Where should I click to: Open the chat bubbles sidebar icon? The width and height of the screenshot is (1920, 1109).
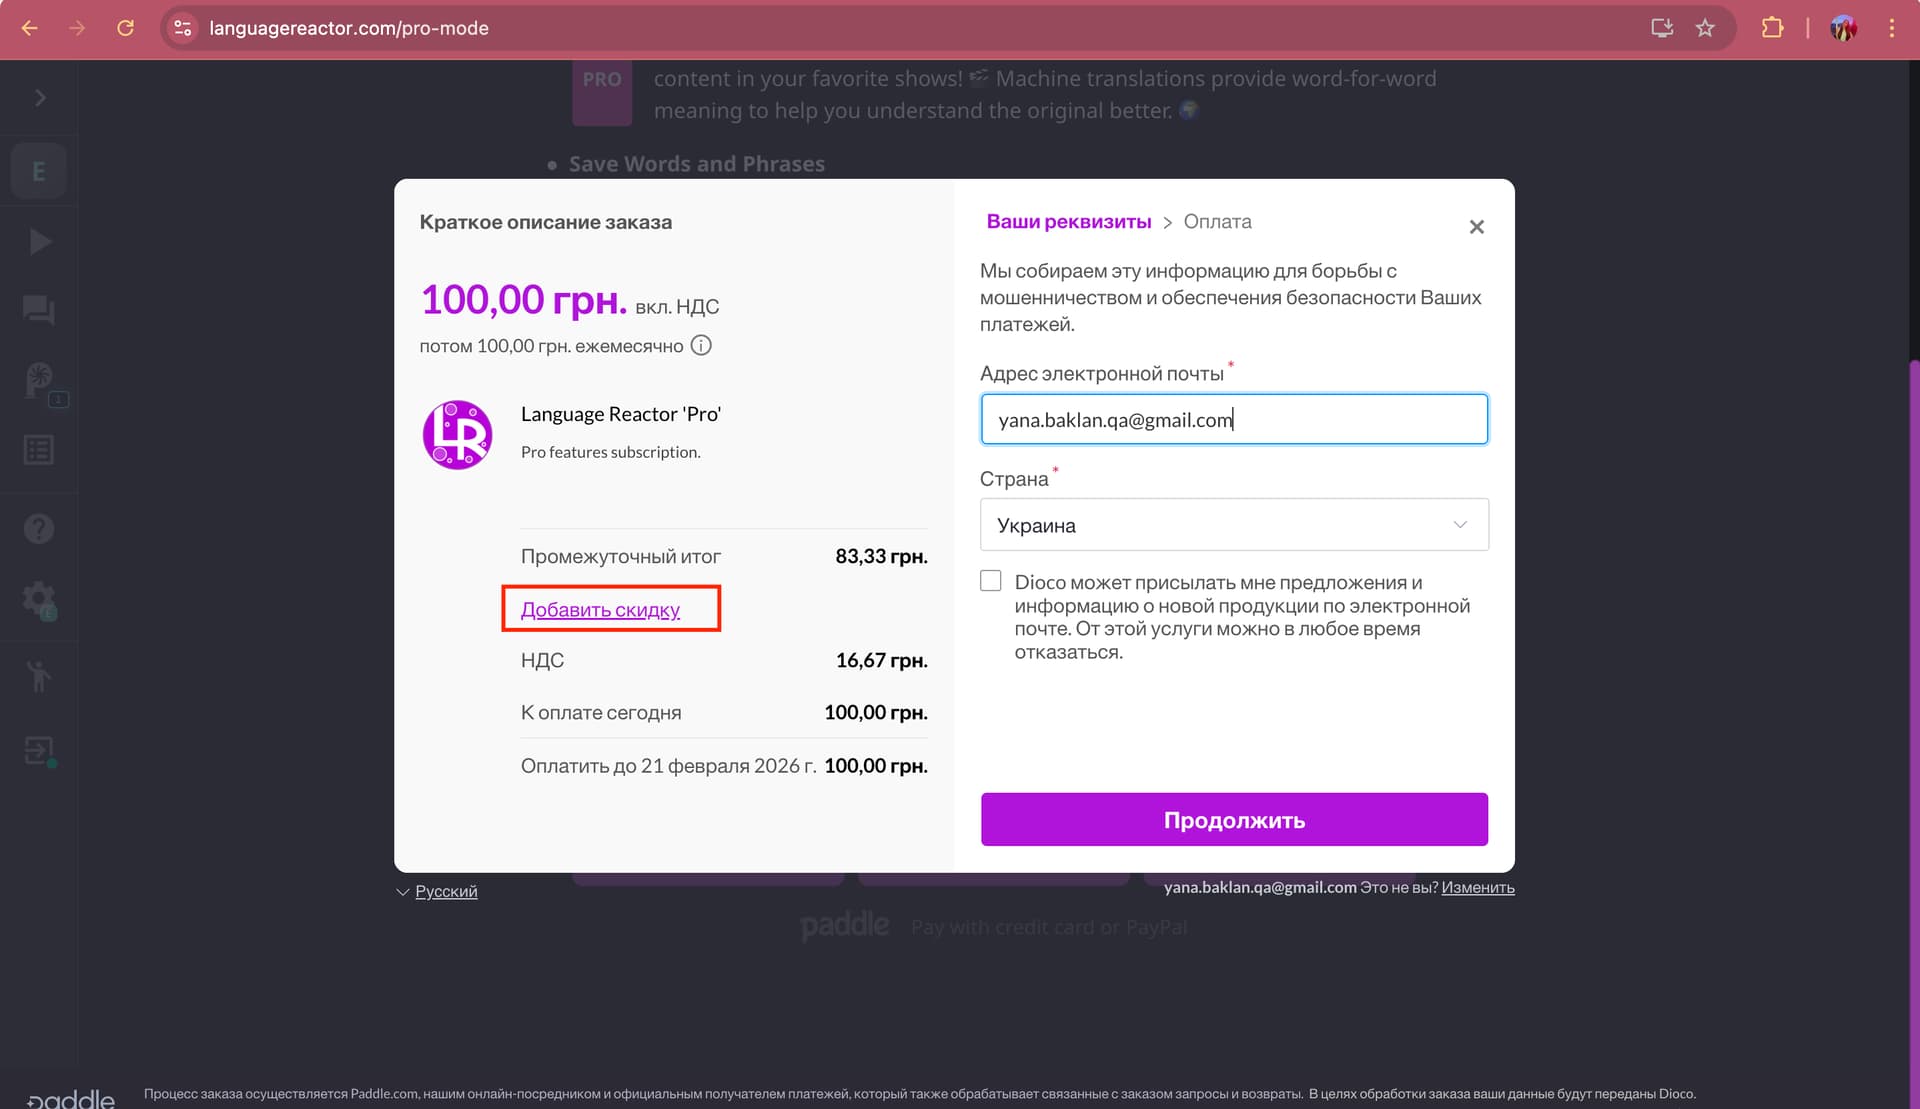click(39, 310)
